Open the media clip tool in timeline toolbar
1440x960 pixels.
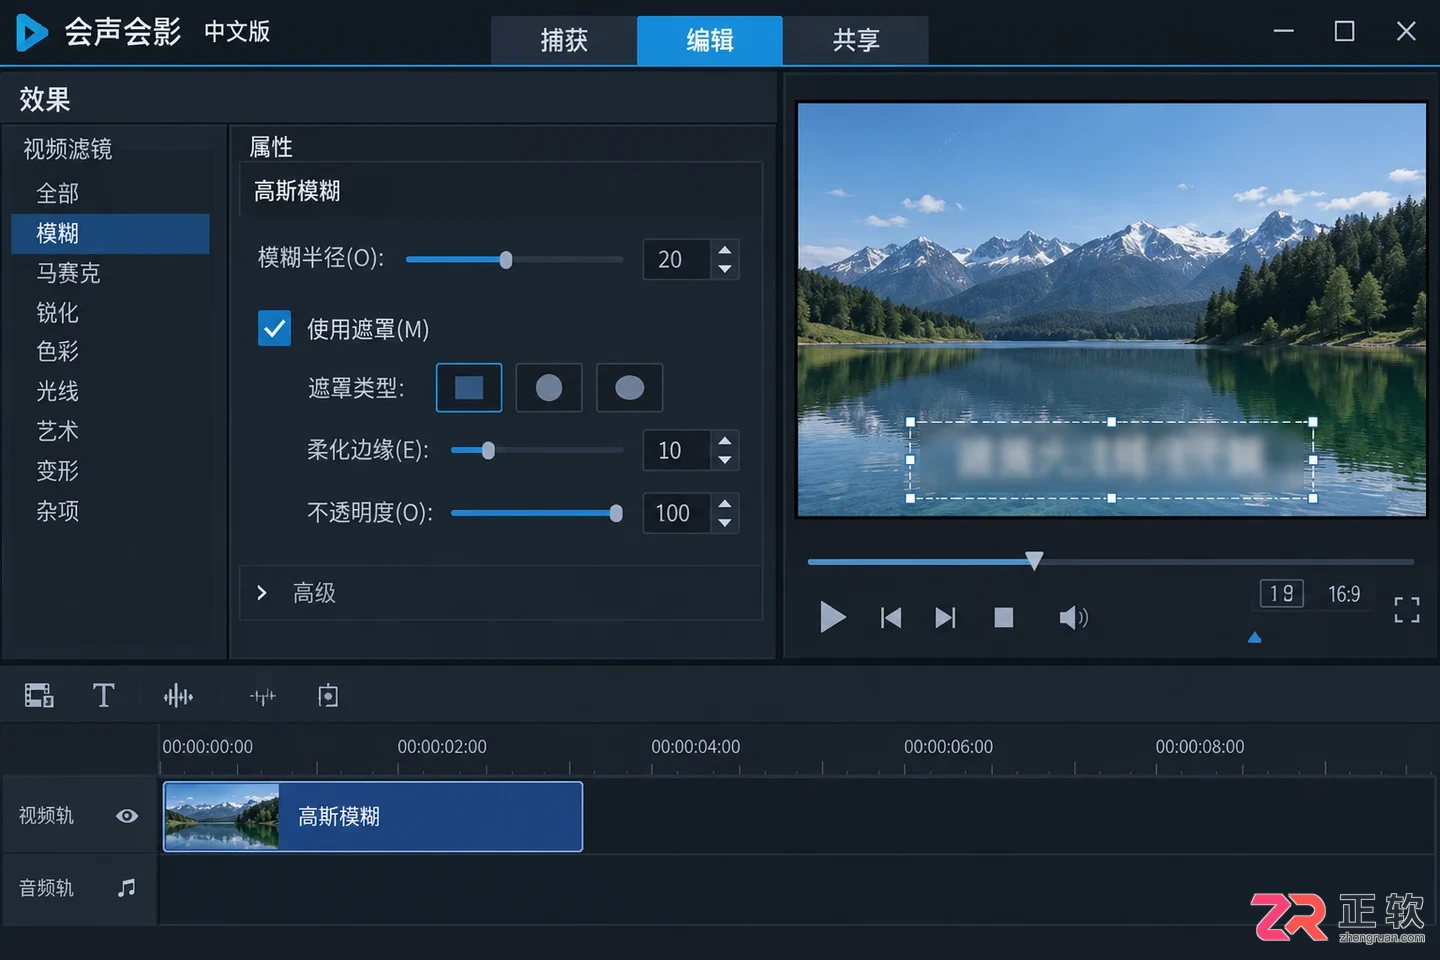[39, 695]
